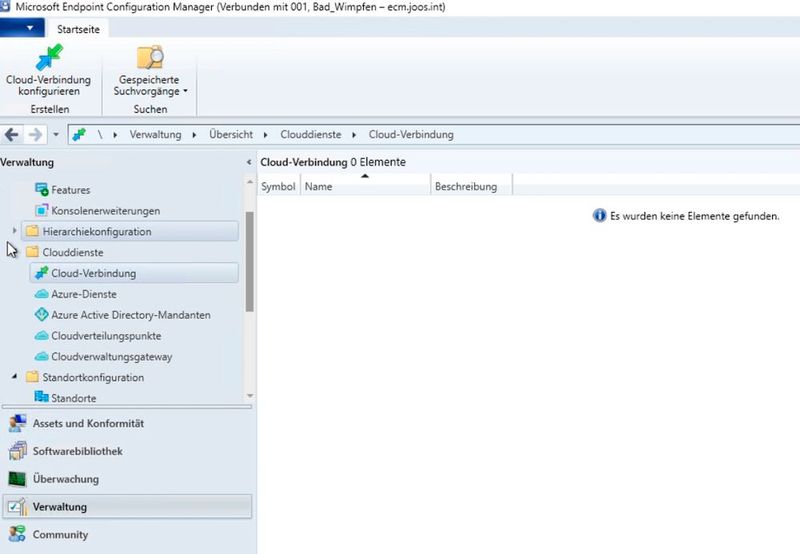800x554 pixels.
Task: Click Standorte node icon
Action: click(41, 397)
